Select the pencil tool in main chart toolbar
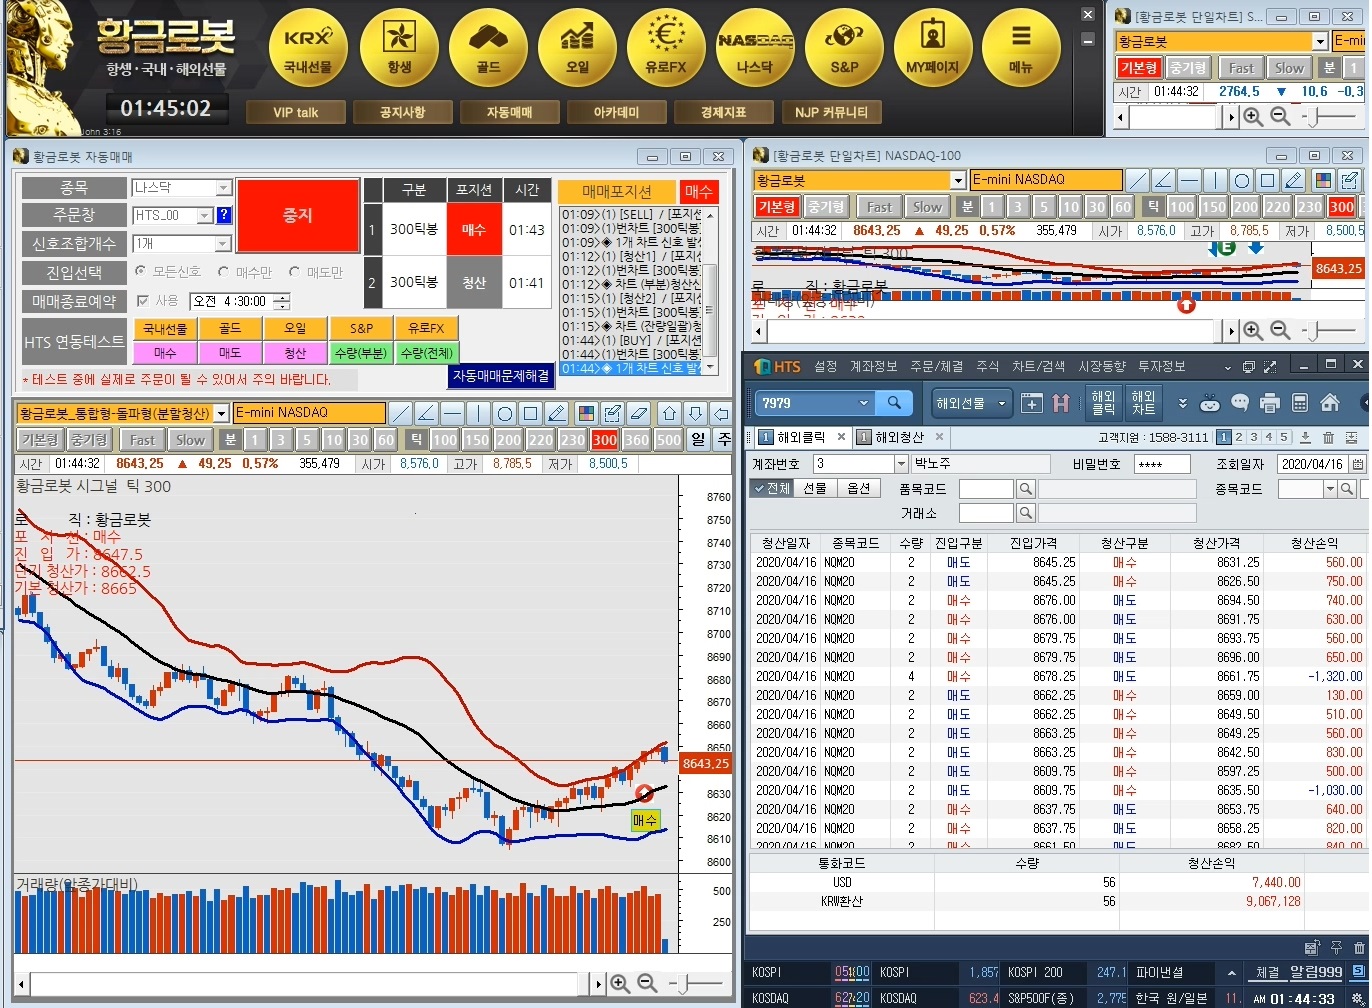1372x1008 pixels. 557,413
